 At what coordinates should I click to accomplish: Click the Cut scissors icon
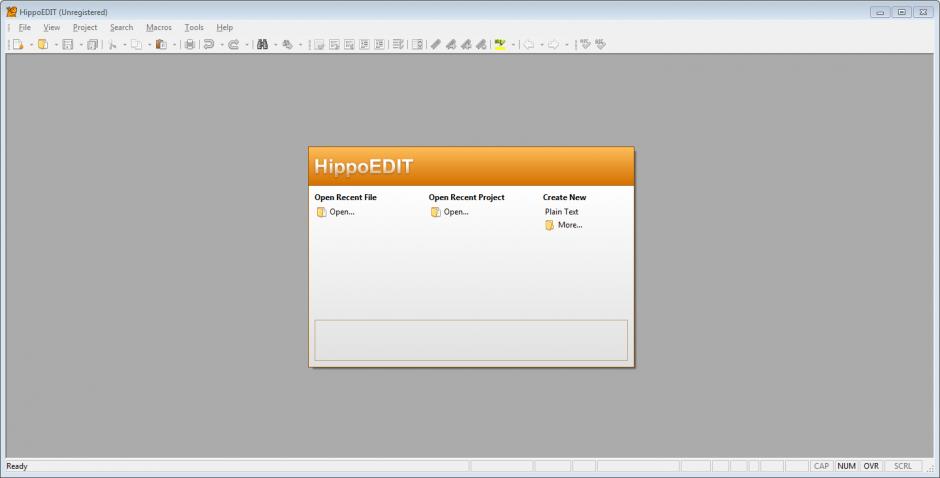point(112,44)
